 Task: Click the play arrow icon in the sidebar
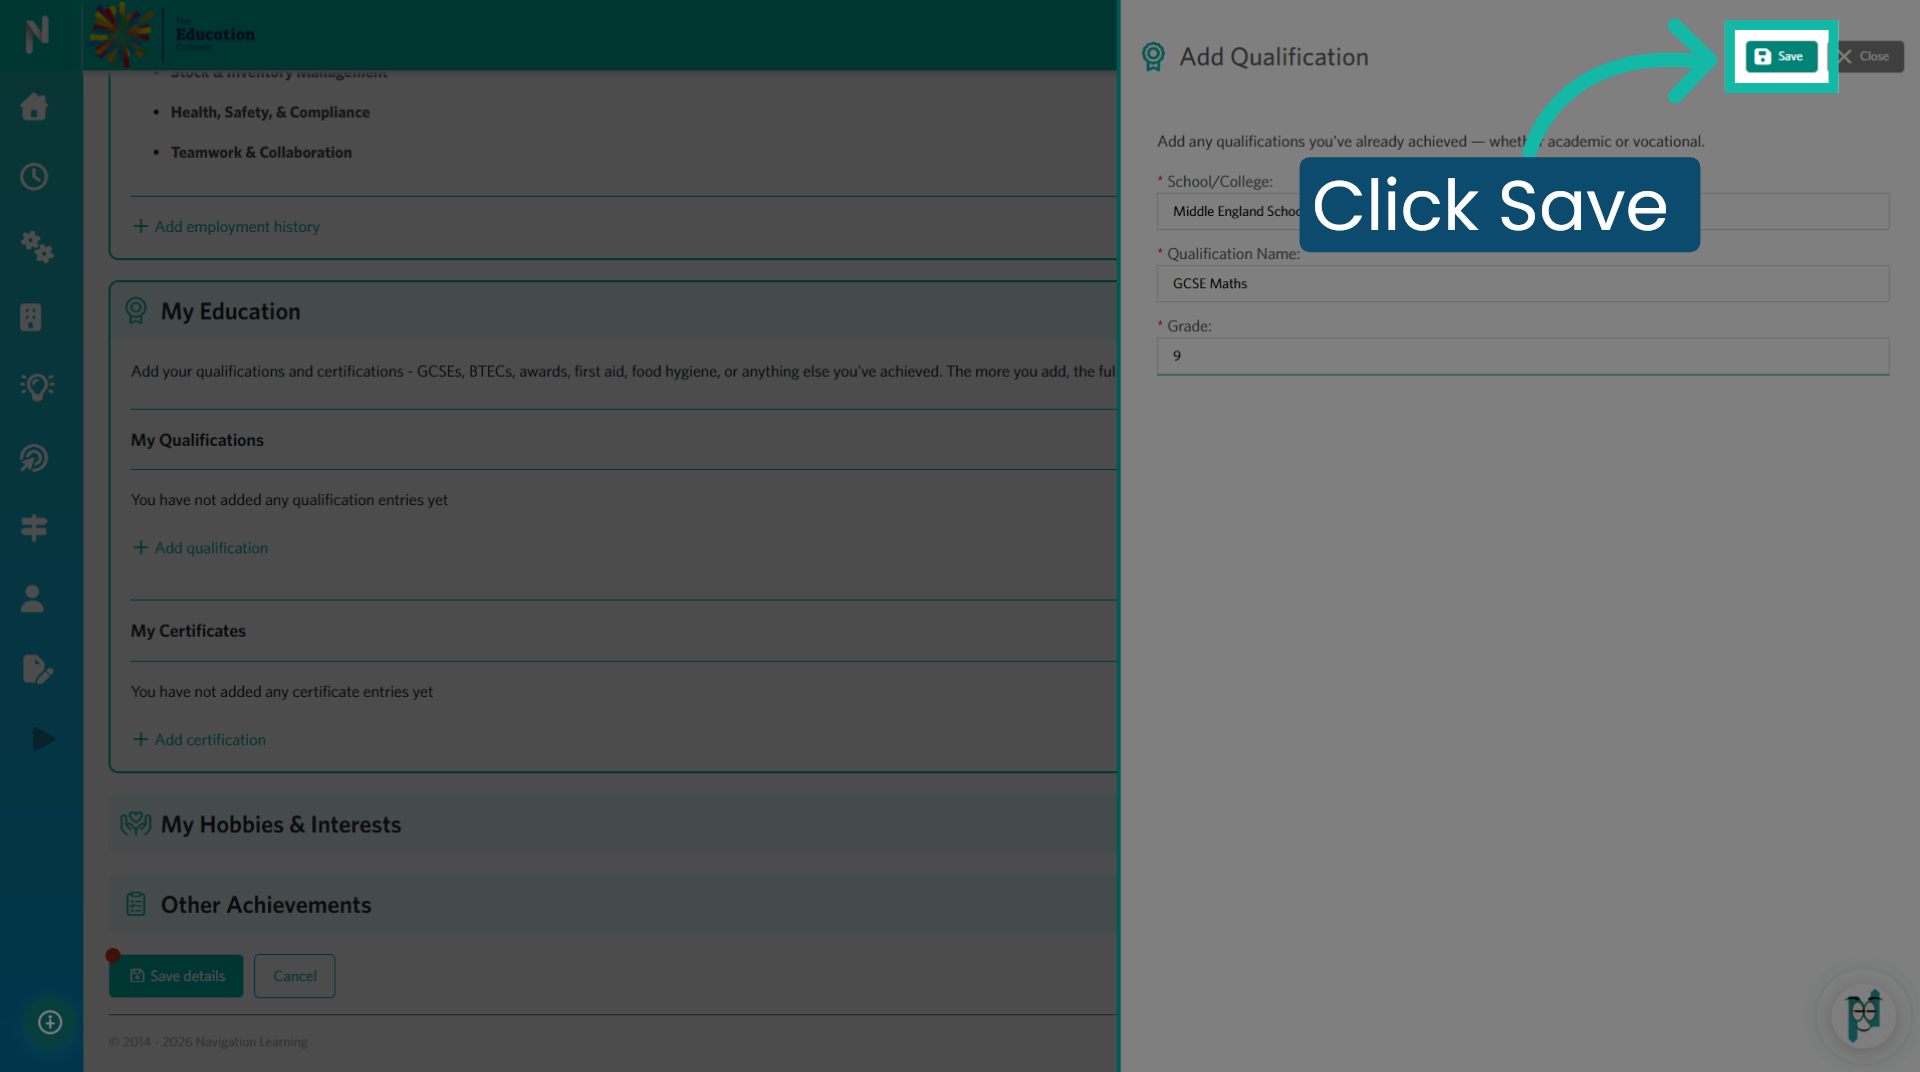(43, 739)
